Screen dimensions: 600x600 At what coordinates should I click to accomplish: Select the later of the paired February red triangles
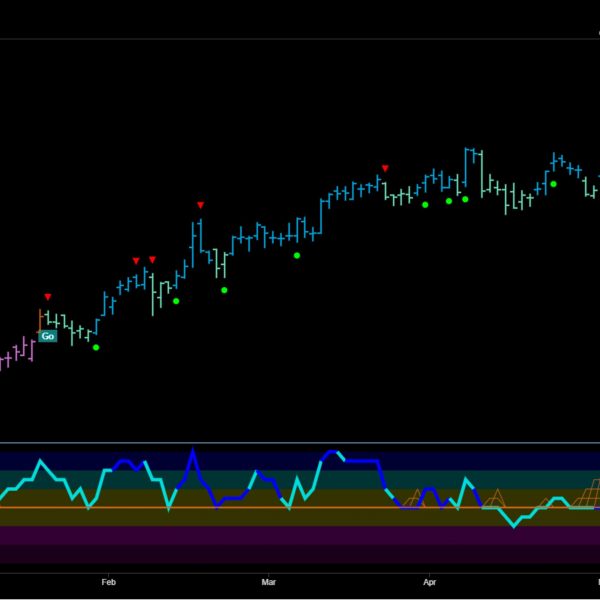(152, 260)
